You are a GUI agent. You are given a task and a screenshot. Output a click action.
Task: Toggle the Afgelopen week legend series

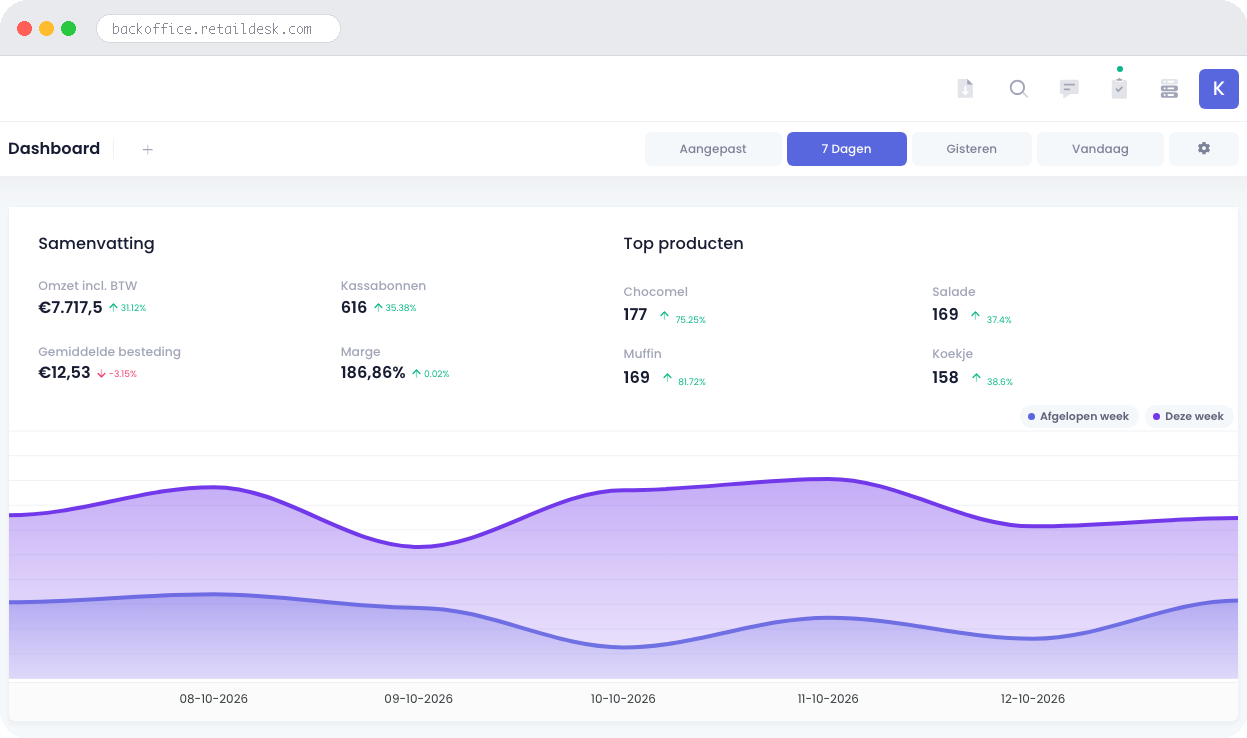pyautogui.click(x=1079, y=416)
